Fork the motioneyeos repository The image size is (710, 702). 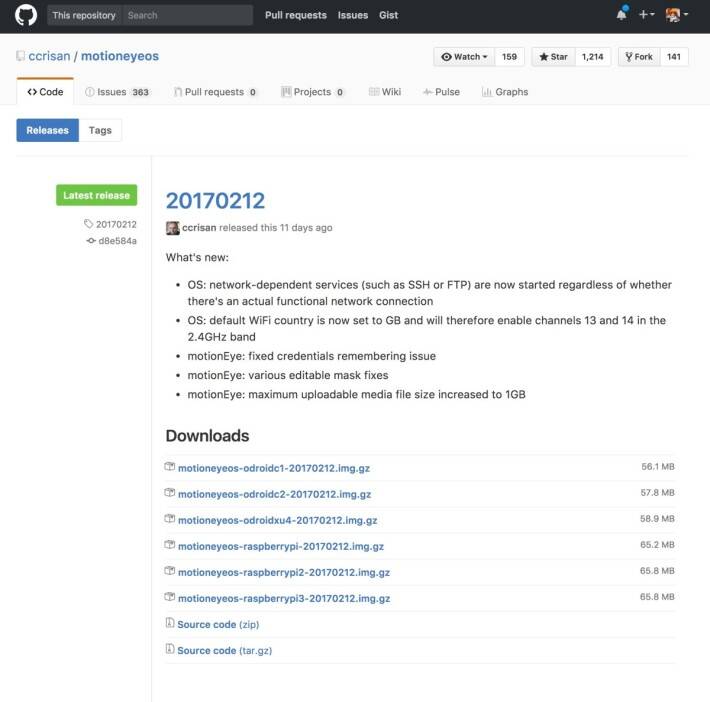tap(639, 57)
